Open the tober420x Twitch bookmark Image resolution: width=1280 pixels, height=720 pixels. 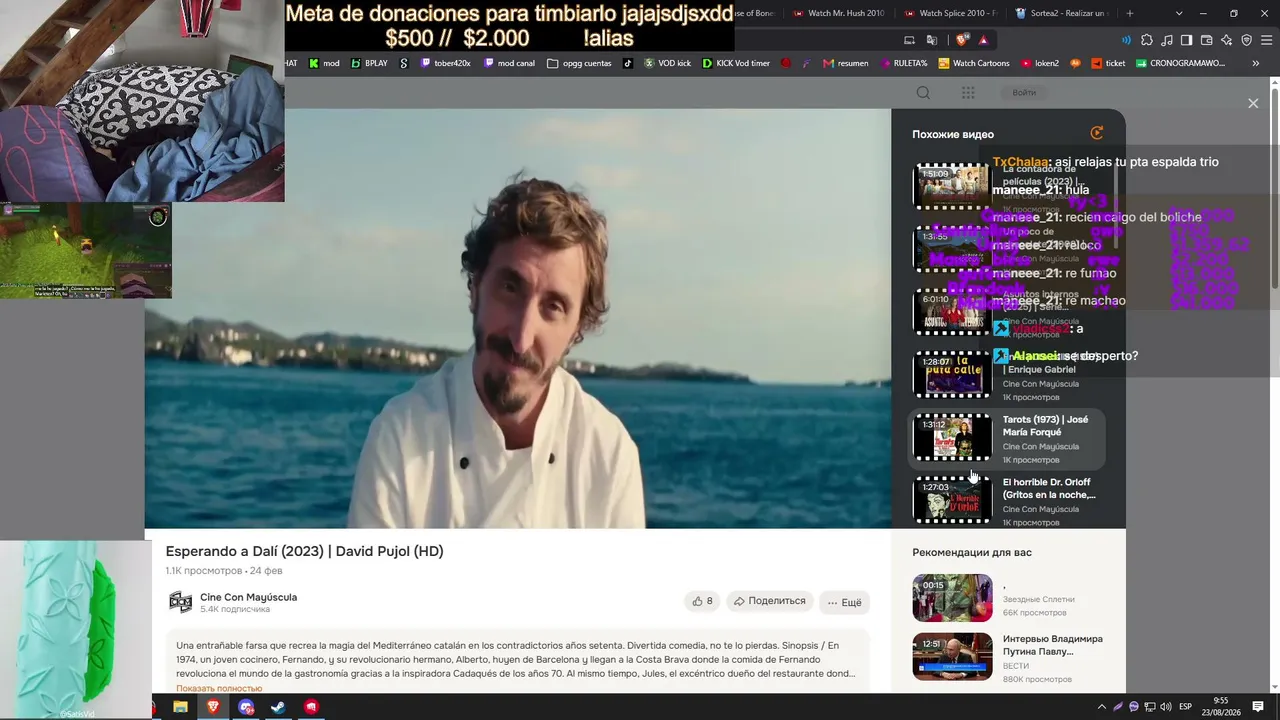click(445, 63)
